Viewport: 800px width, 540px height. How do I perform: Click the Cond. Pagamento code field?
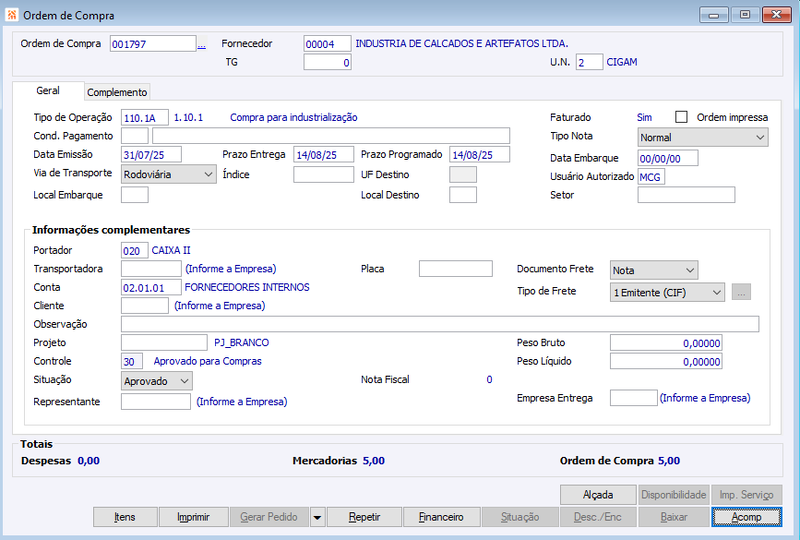pos(135,136)
